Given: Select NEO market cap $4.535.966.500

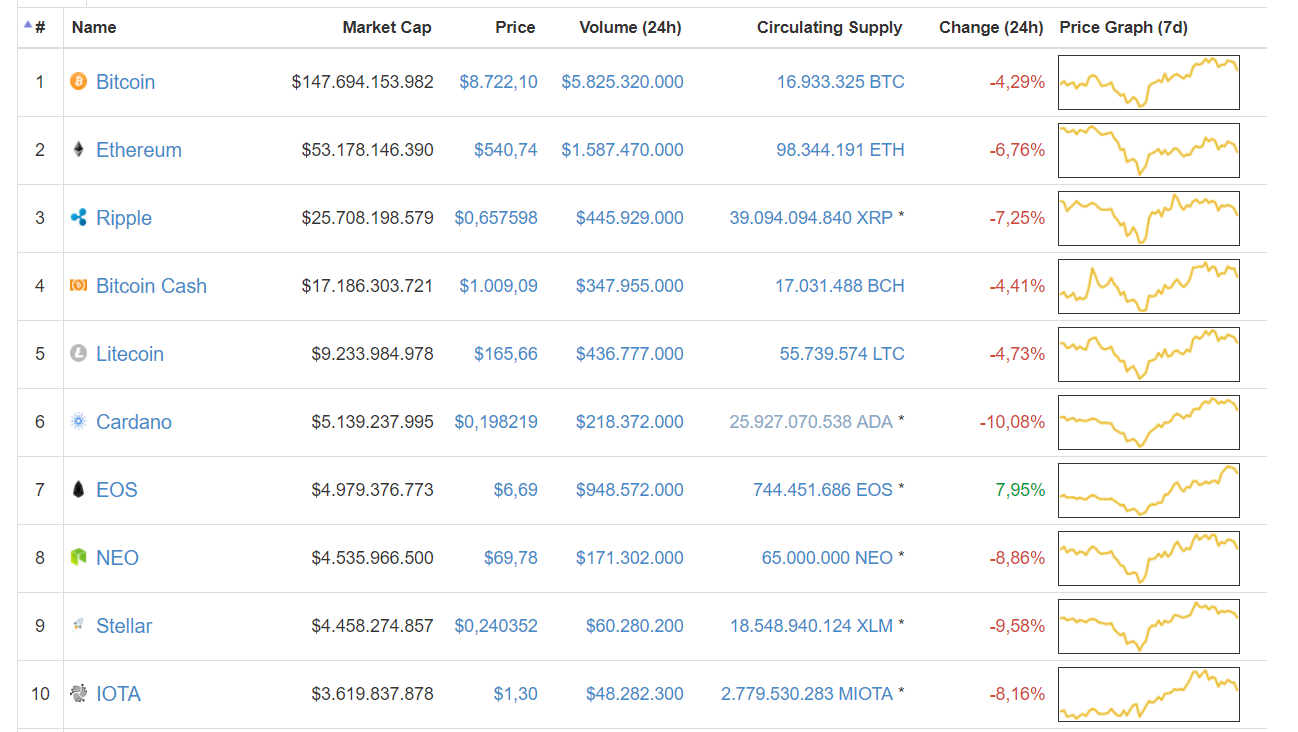Looking at the screenshot, I should coord(372,558).
